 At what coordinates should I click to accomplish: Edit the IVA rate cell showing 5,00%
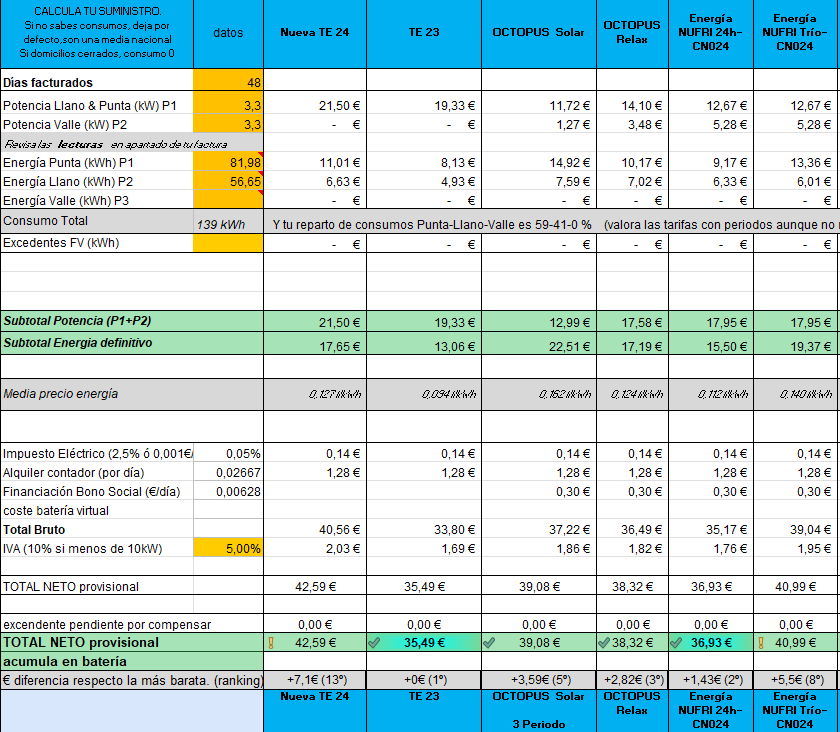point(228,548)
